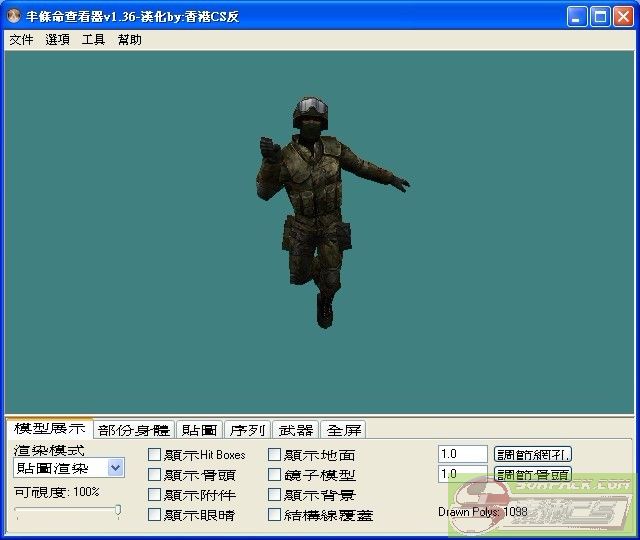Switch to the 序列 tab
This screenshot has height=540, width=640.
tap(247, 430)
